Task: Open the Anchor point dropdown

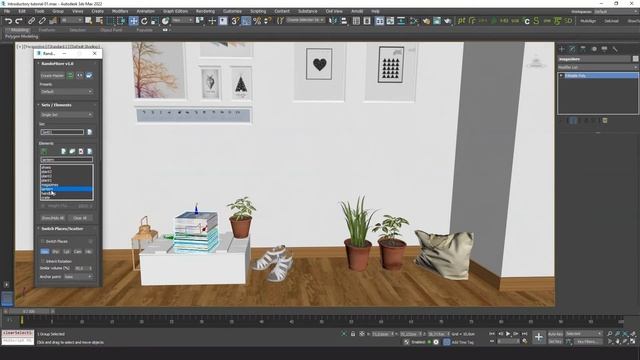Action: pyautogui.click(x=78, y=277)
